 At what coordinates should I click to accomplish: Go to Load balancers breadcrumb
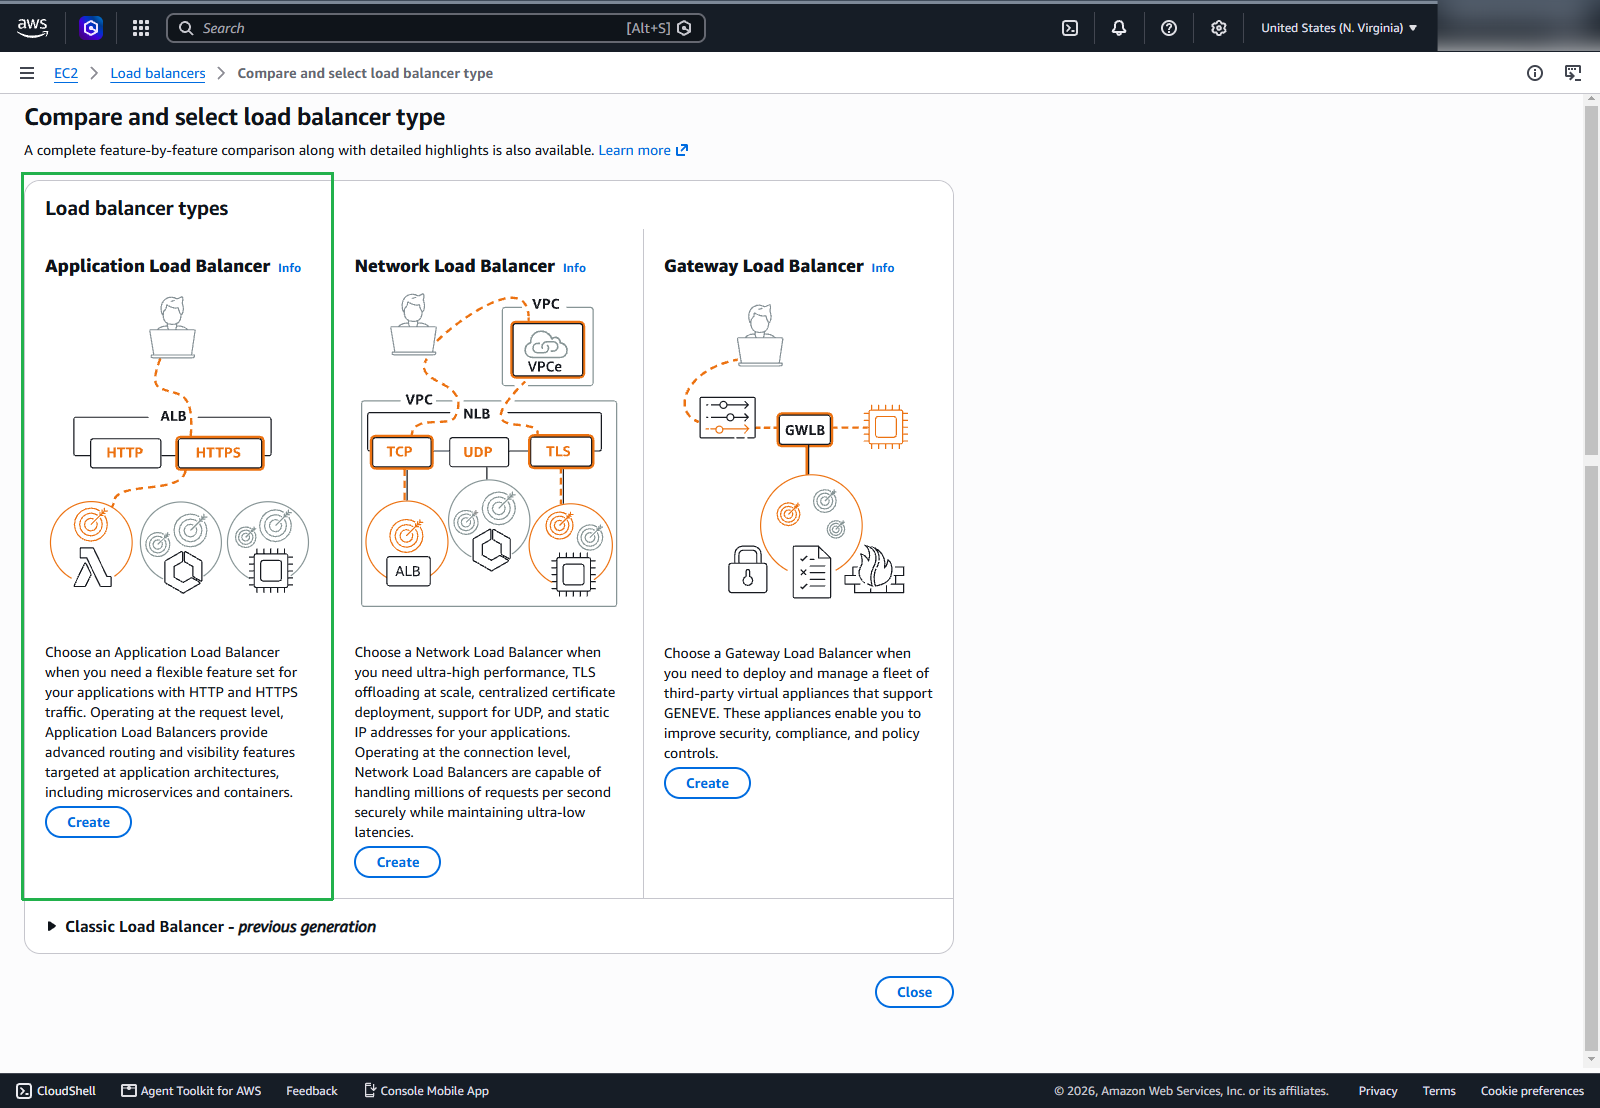pos(158,73)
